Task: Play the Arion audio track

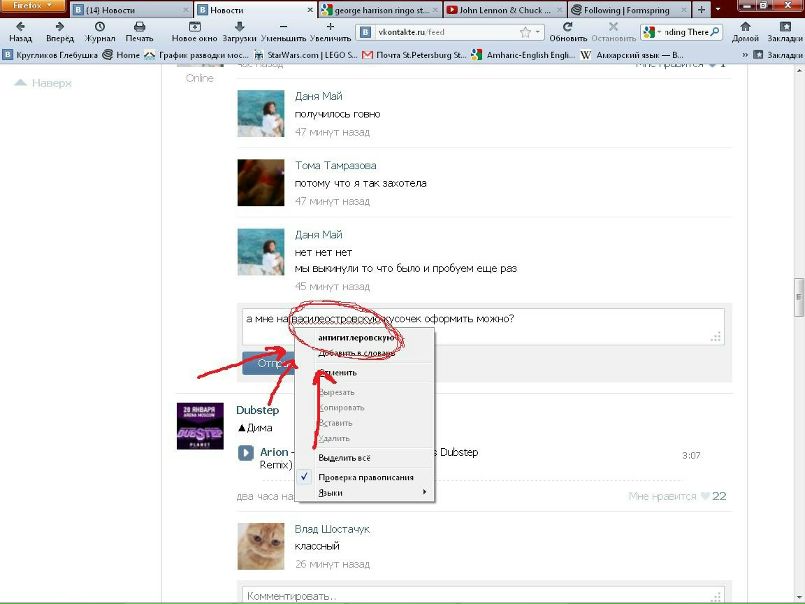Action: pos(246,453)
